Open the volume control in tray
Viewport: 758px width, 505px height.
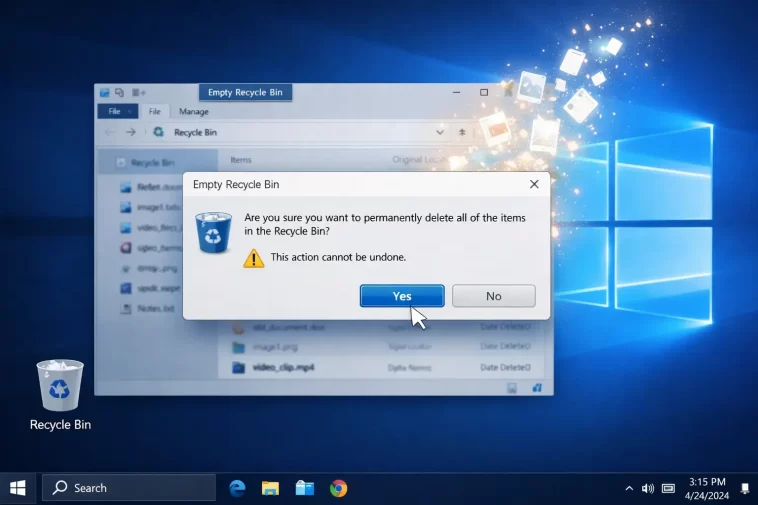[x=648, y=489]
